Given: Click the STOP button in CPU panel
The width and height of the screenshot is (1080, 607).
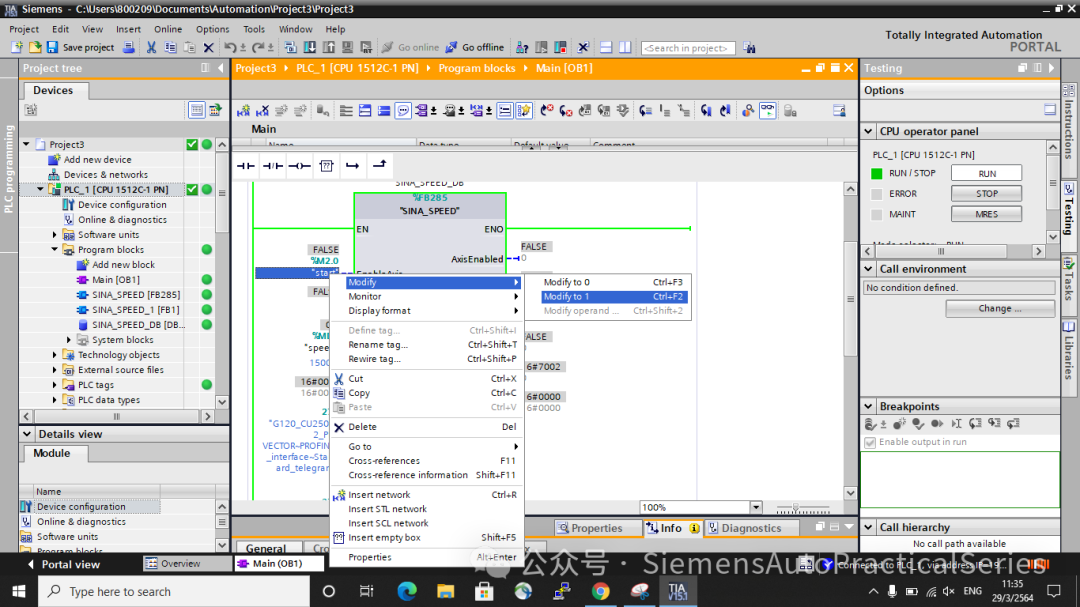Looking at the screenshot, I should point(986,194).
